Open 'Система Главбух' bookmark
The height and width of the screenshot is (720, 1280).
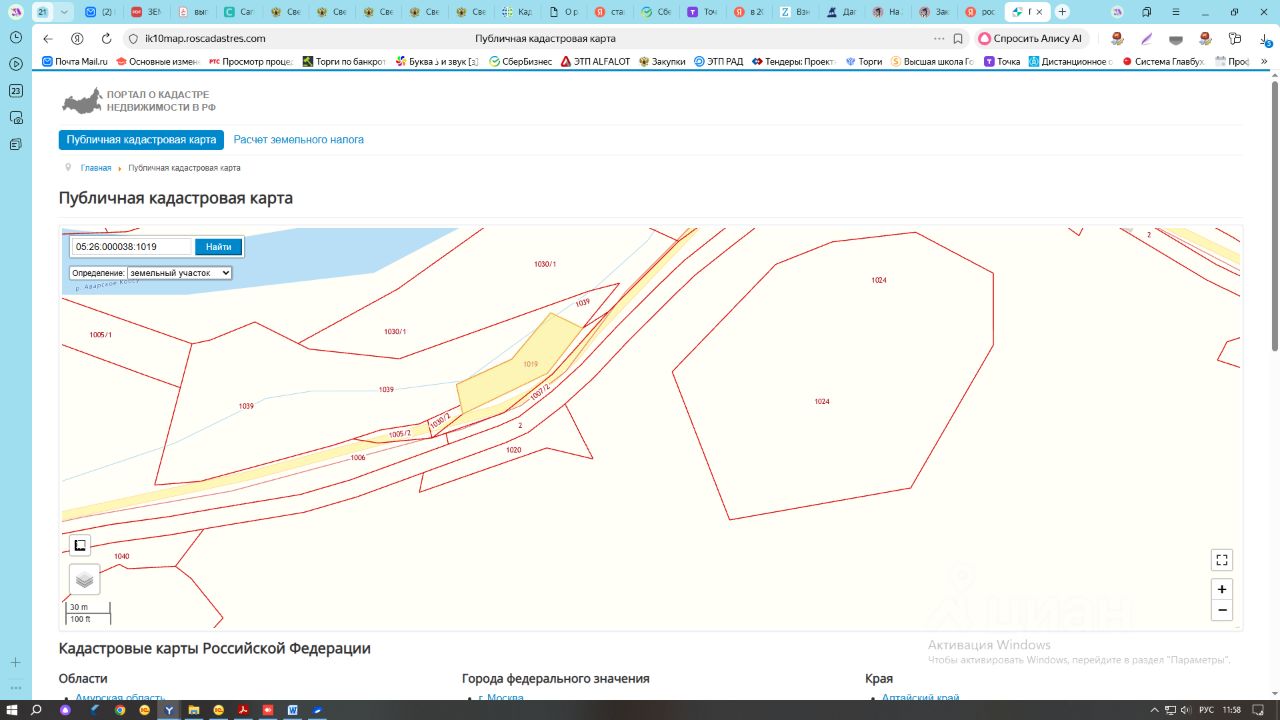pyautogui.click(x=1163, y=61)
